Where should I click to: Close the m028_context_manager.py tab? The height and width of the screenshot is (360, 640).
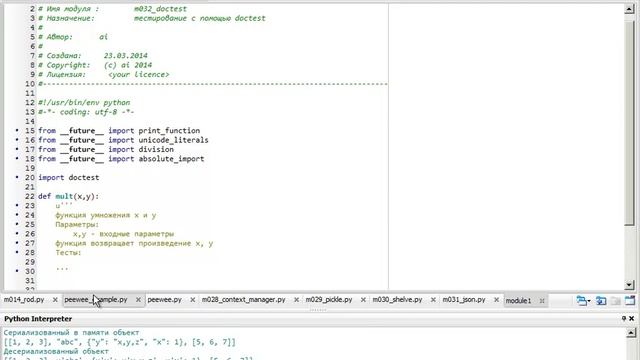pos(296,300)
